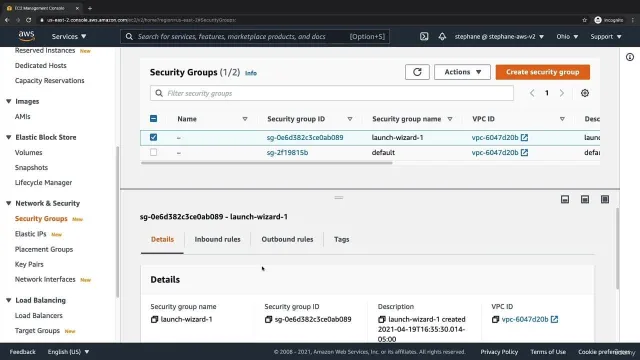Collapse the Images sidebar section
Image resolution: width=640 pixels, height=360 pixels.
click(9, 101)
